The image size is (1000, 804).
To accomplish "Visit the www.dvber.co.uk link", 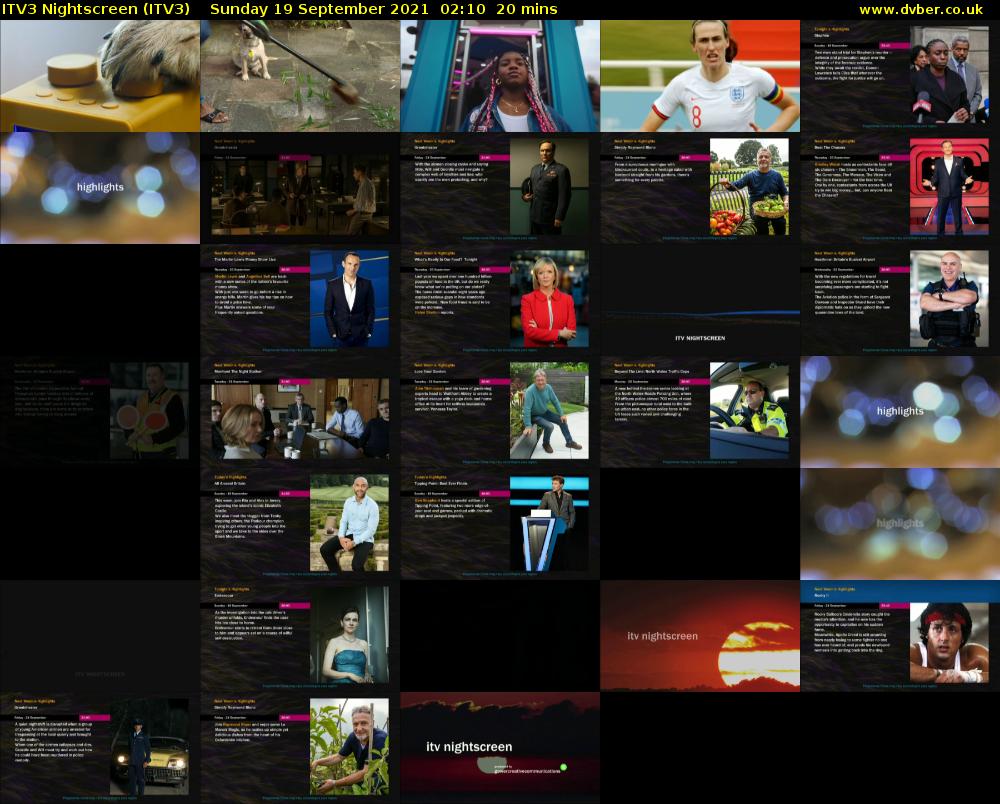I will click(921, 9).
